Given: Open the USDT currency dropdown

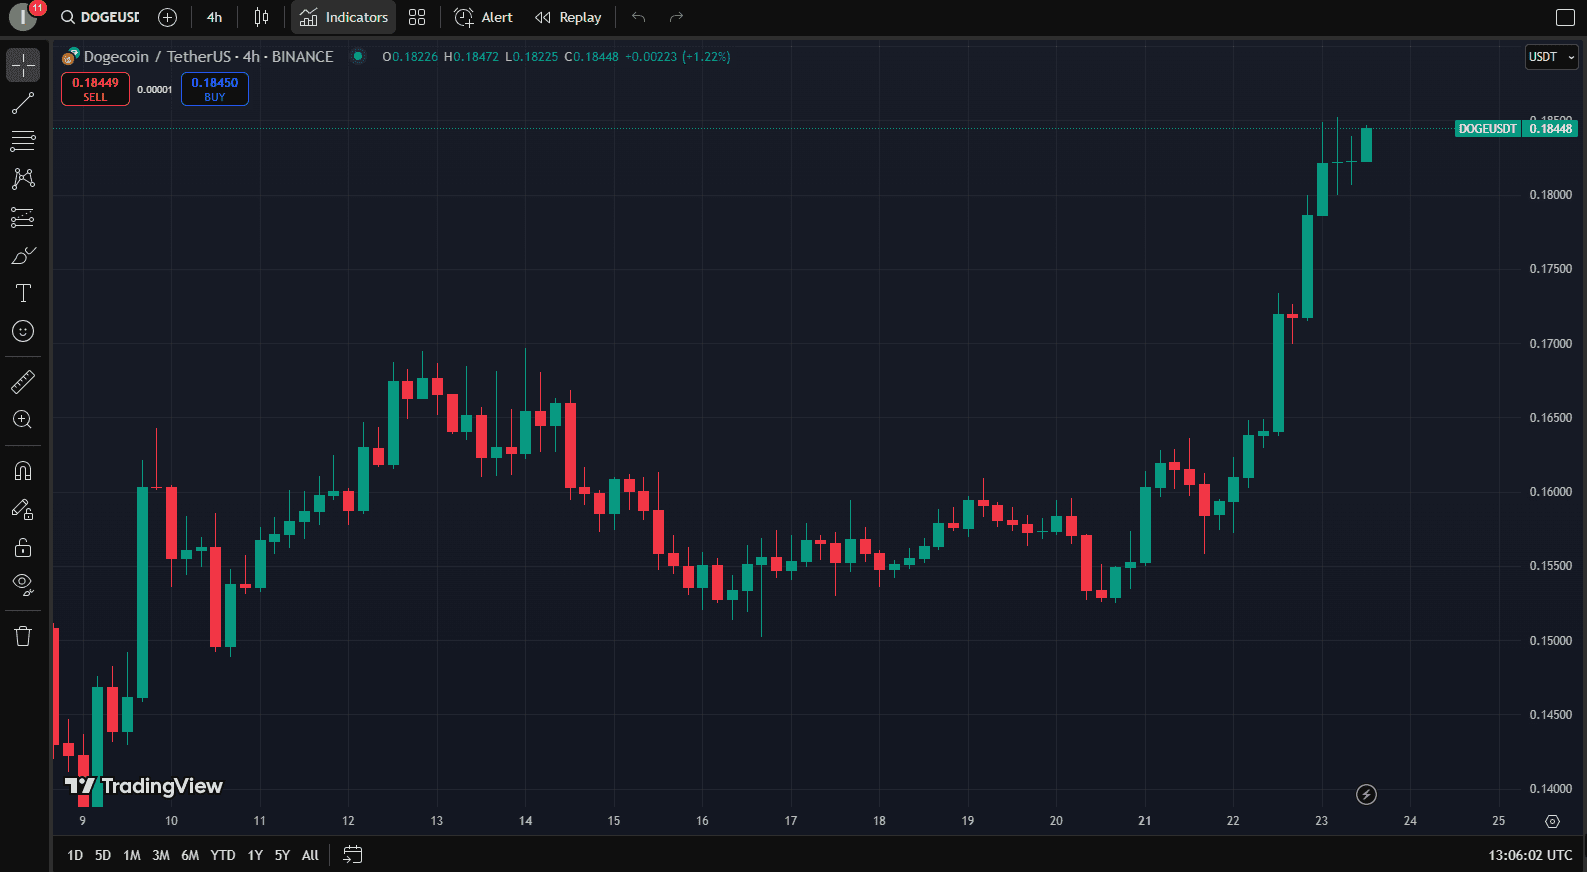Looking at the screenshot, I should (1551, 57).
